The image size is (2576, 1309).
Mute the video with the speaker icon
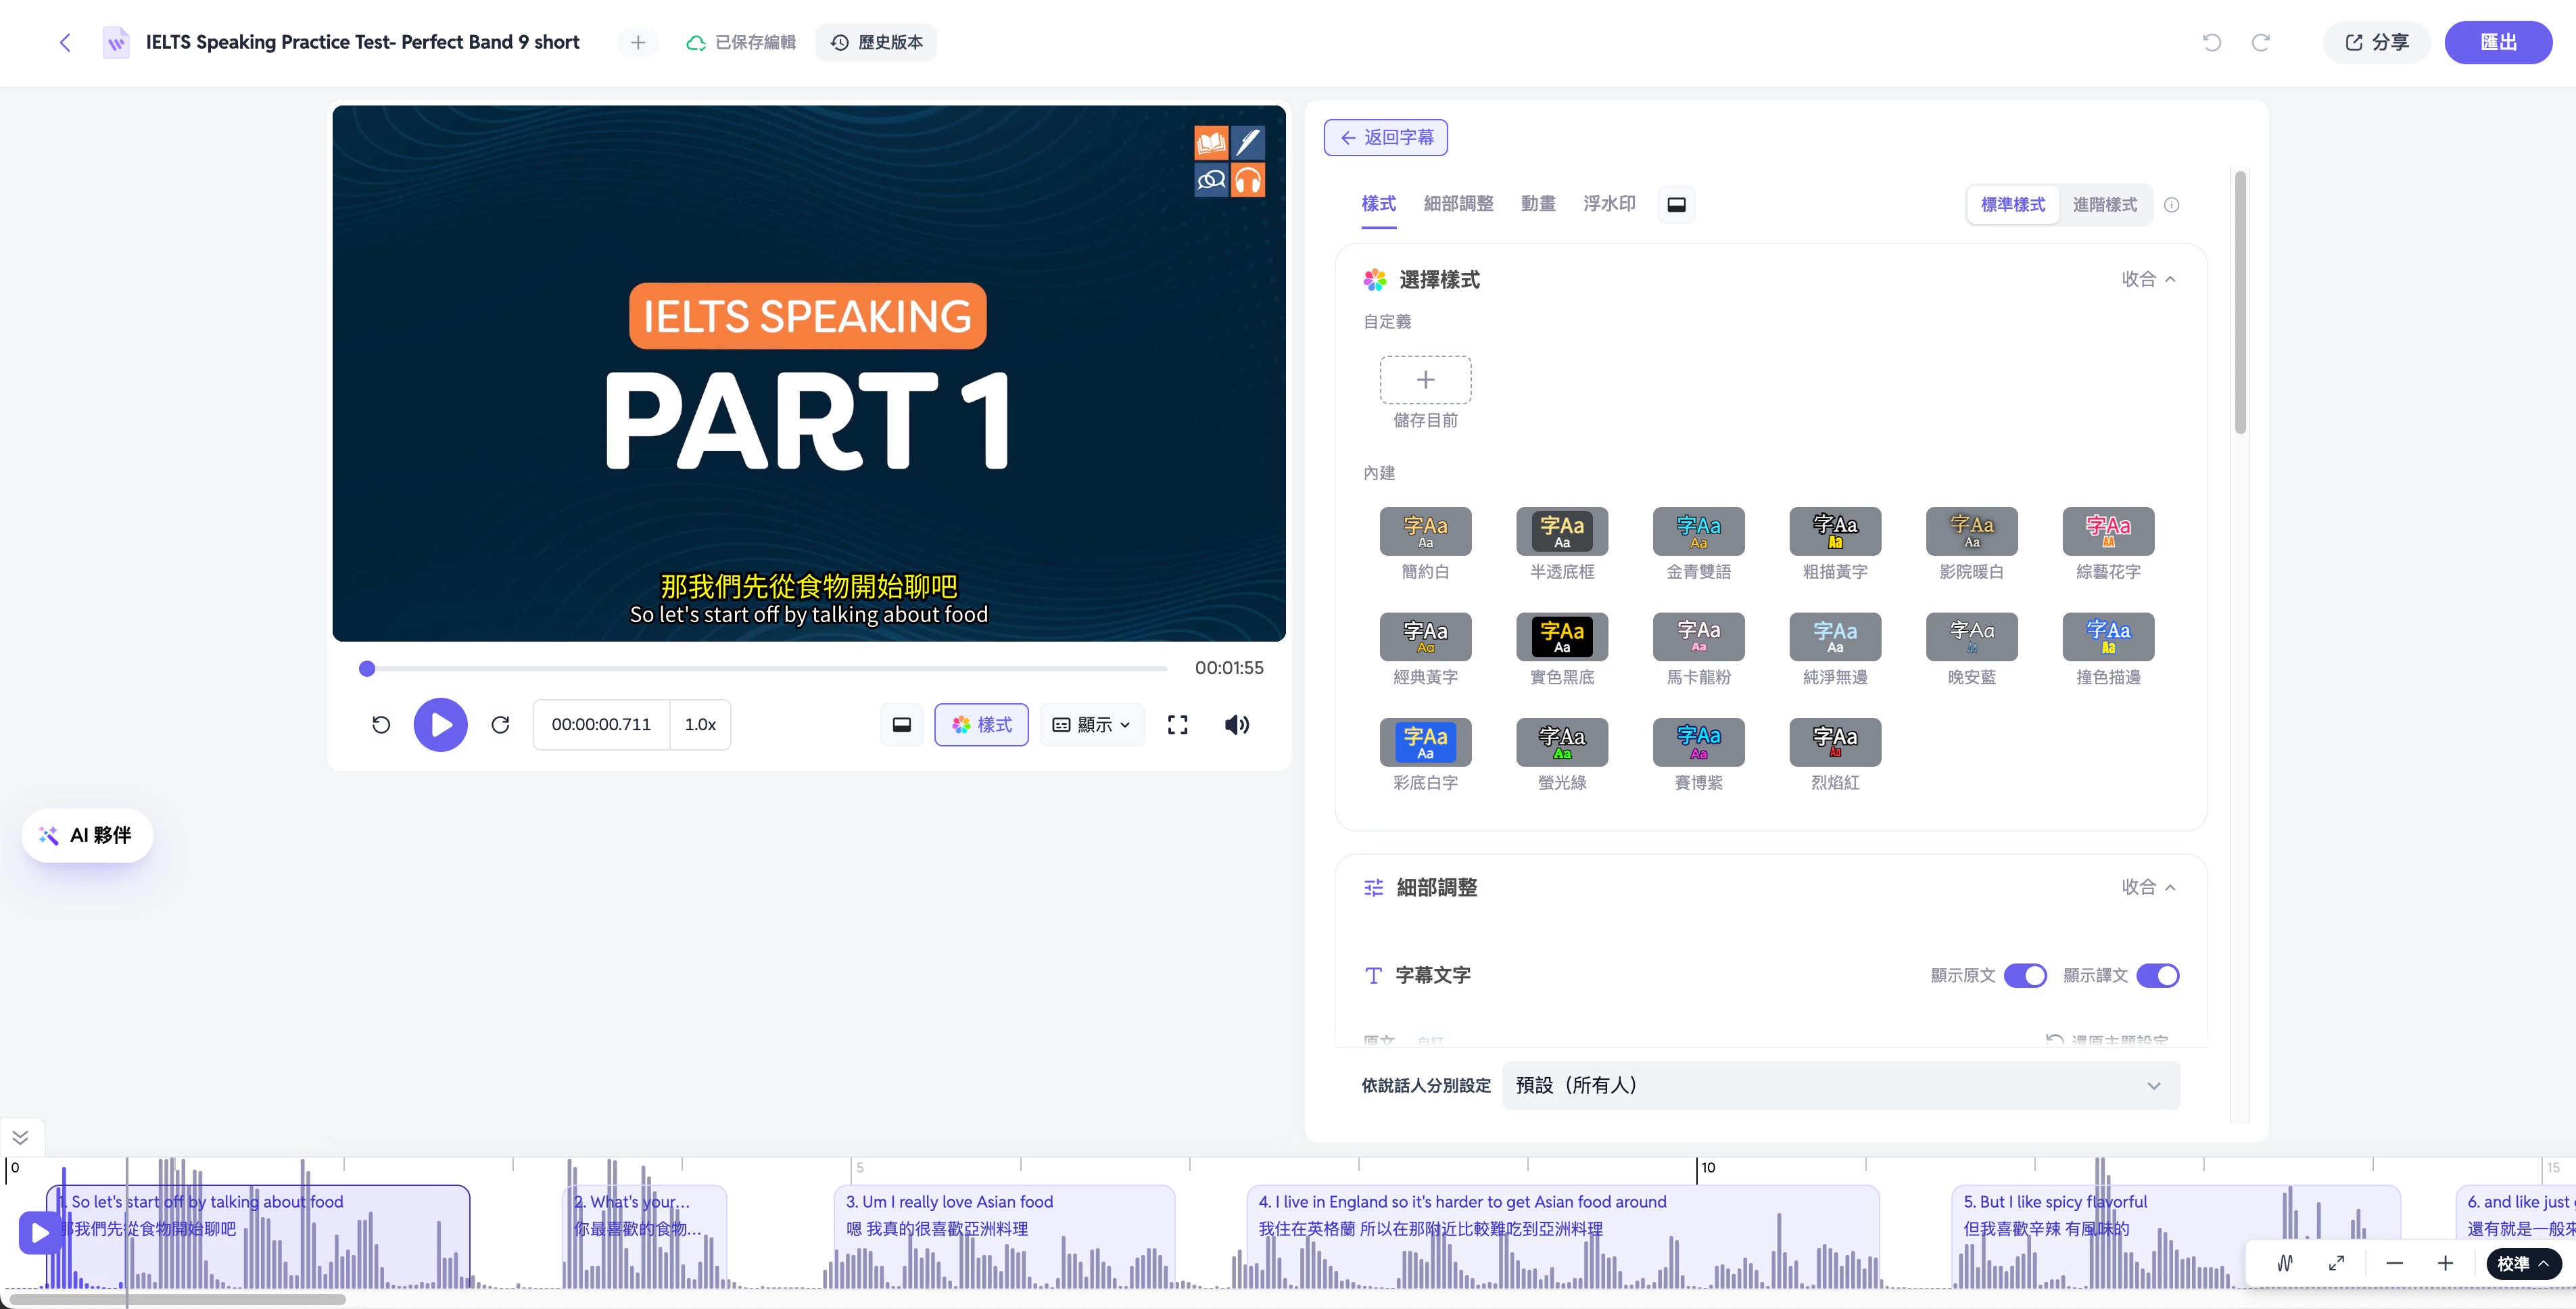pyautogui.click(x=1236, y=725)
